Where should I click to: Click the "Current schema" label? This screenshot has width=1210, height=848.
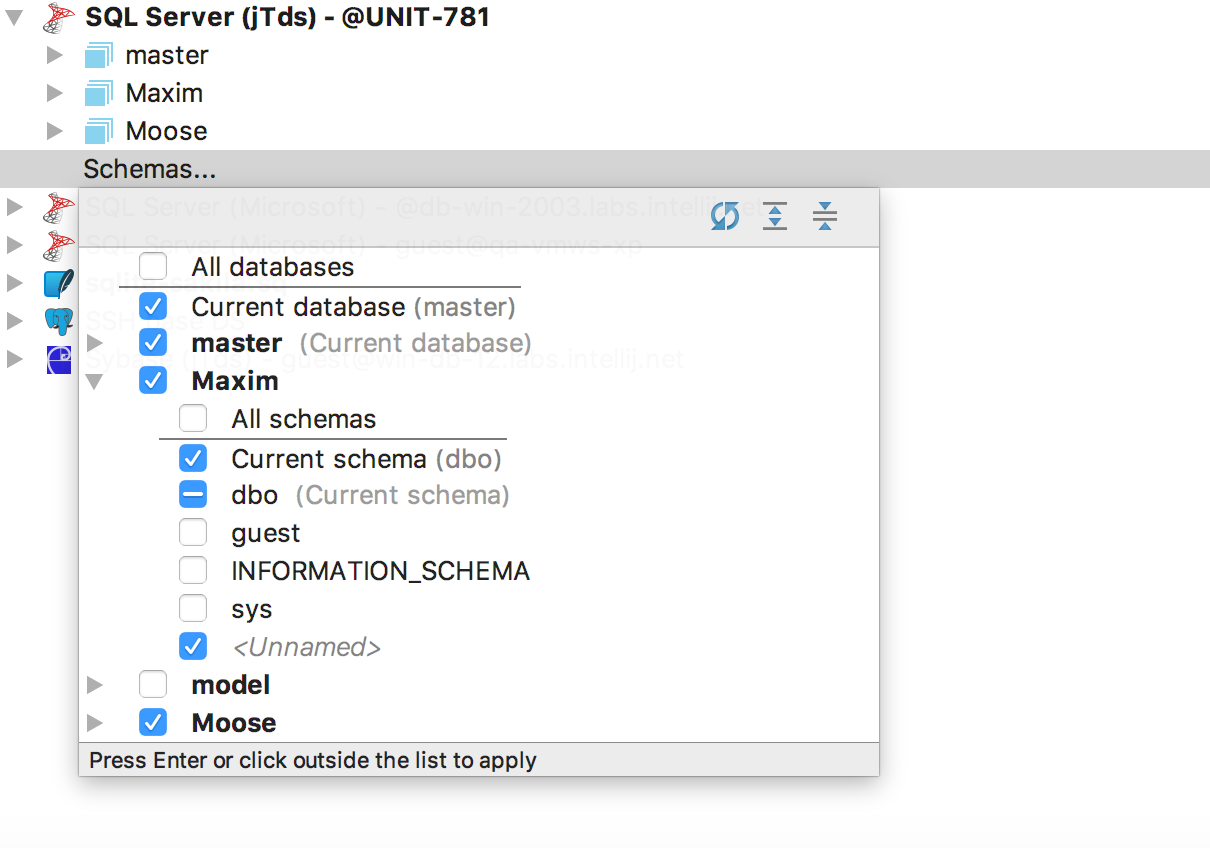coord(329,459)
